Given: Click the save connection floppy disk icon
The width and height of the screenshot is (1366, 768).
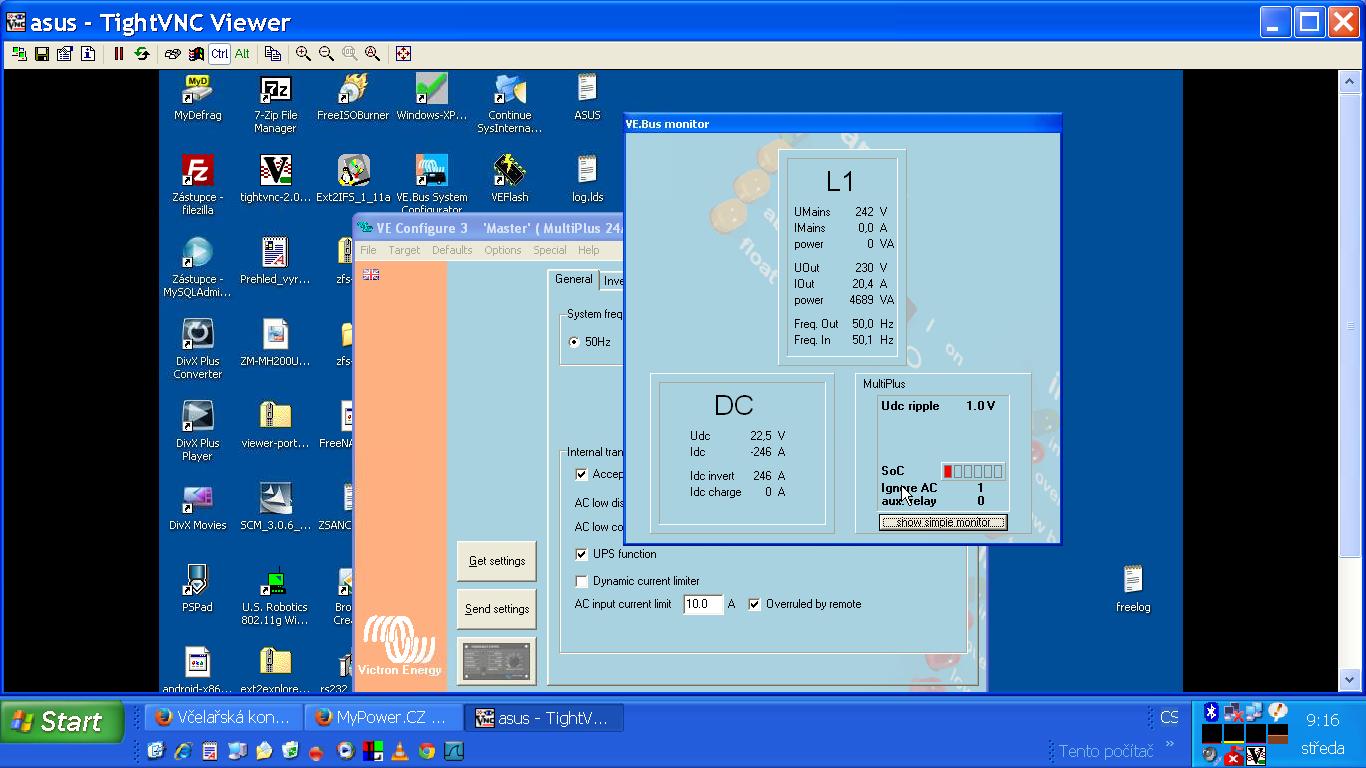Looking at the screenshot, I should click(42, 54).
